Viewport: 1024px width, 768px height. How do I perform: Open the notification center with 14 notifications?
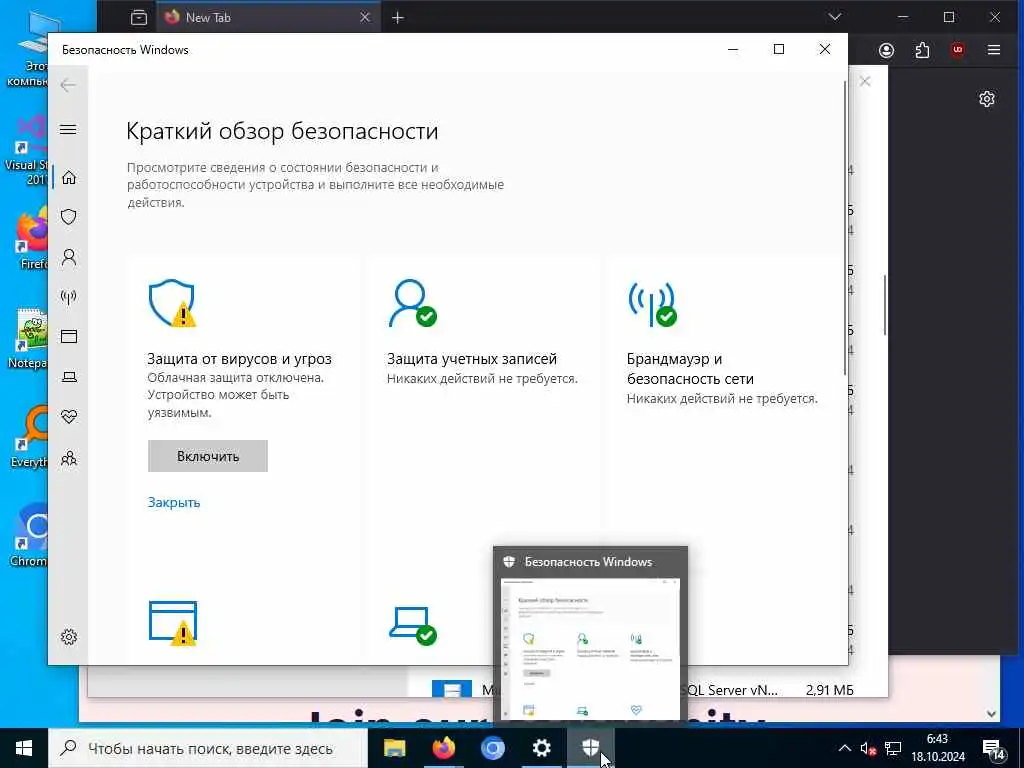coord(993,748)
